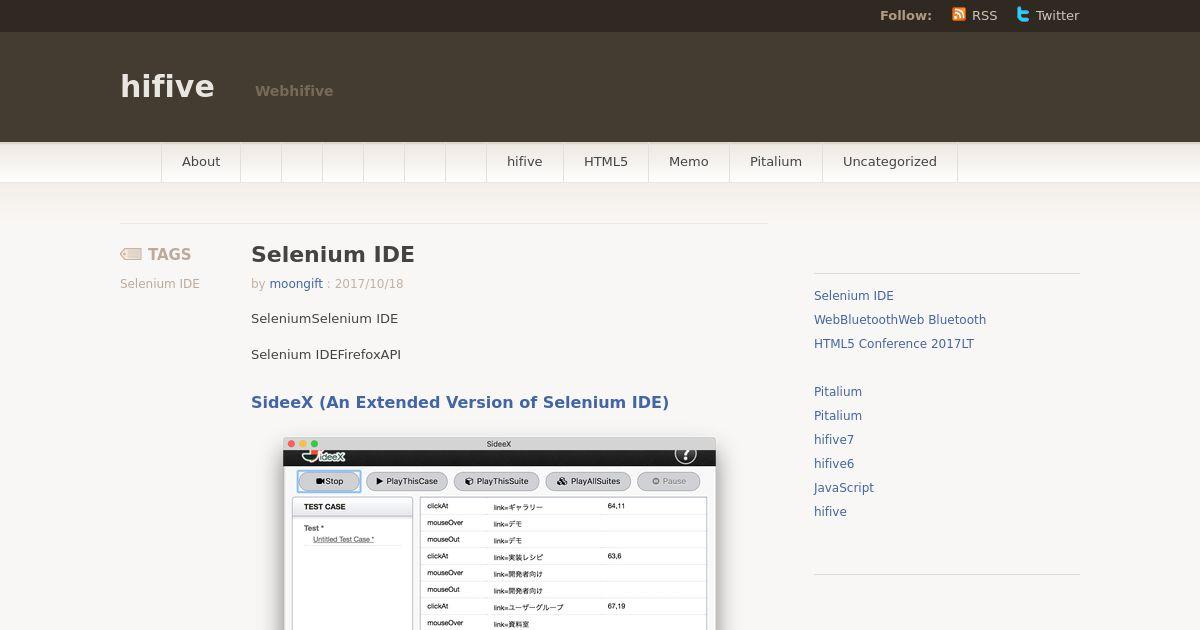
Task: Click the help question-mark icon in SideeX
Action: (685, 455)
